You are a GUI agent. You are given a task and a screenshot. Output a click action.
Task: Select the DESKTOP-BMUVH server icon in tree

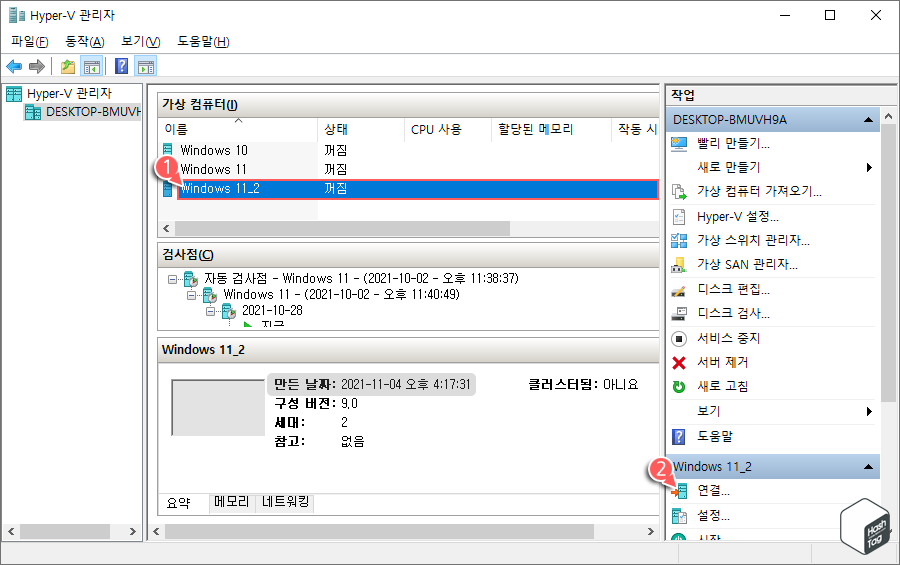click(33, 112)
